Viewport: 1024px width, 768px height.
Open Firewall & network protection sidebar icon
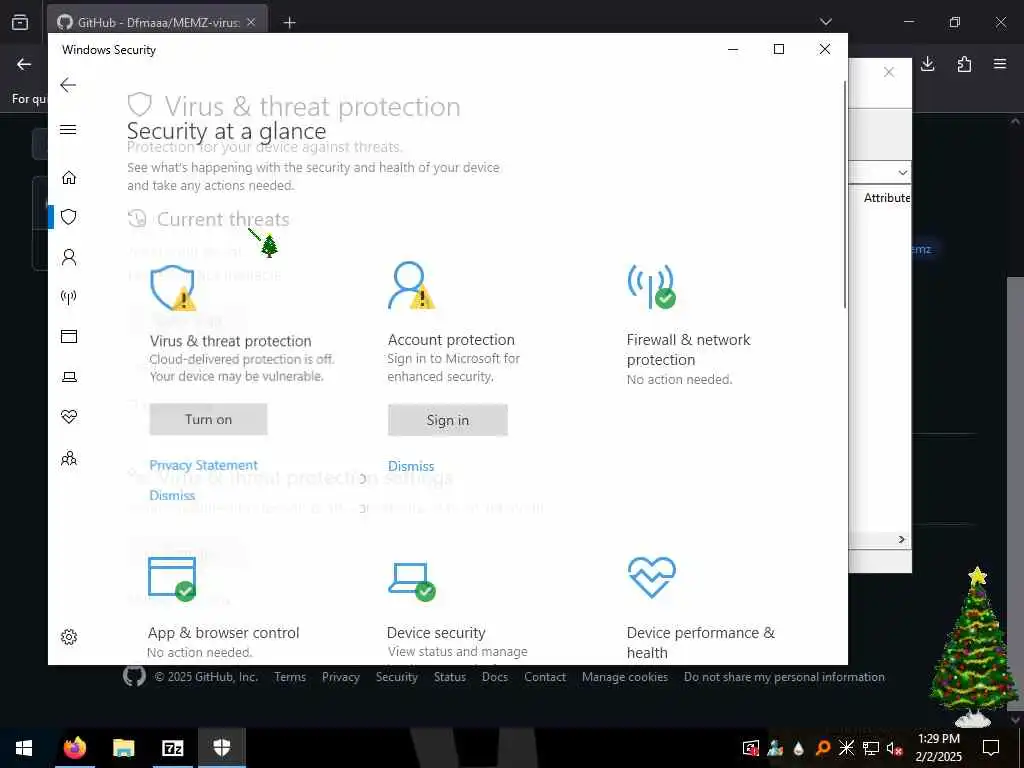coord(69,297)
